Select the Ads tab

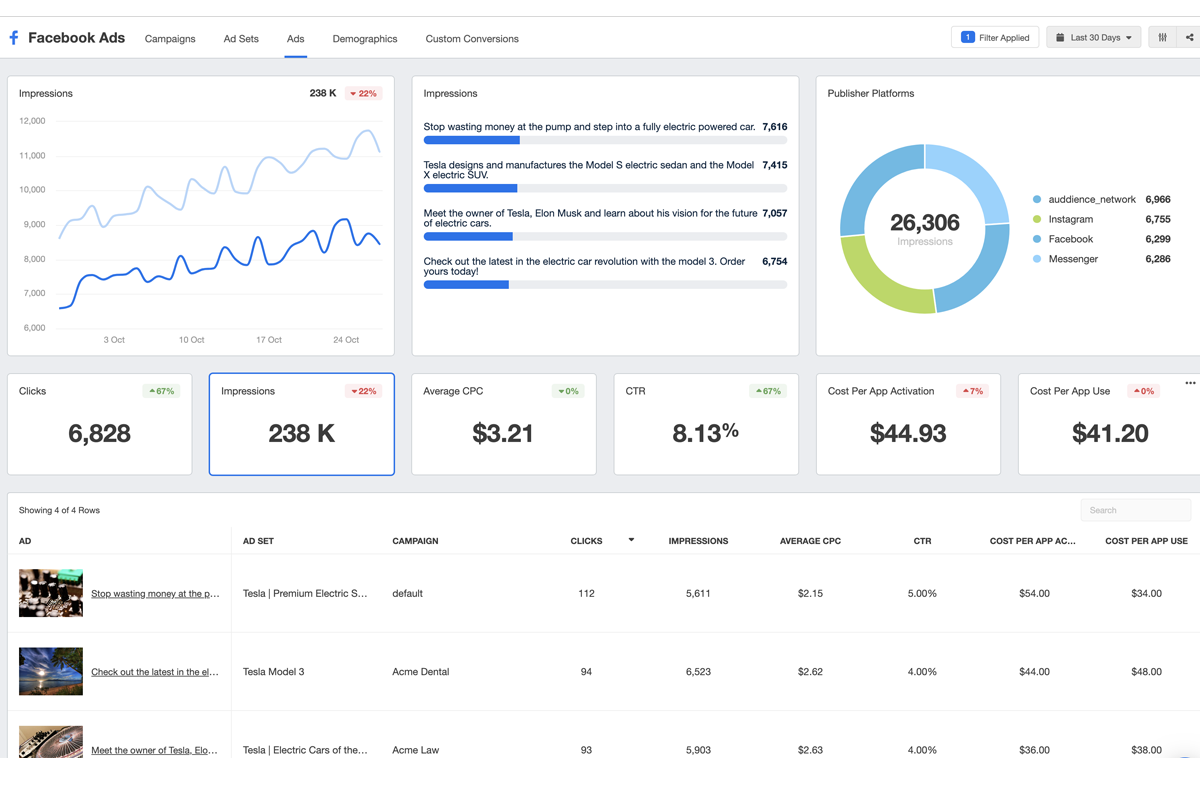295,39
